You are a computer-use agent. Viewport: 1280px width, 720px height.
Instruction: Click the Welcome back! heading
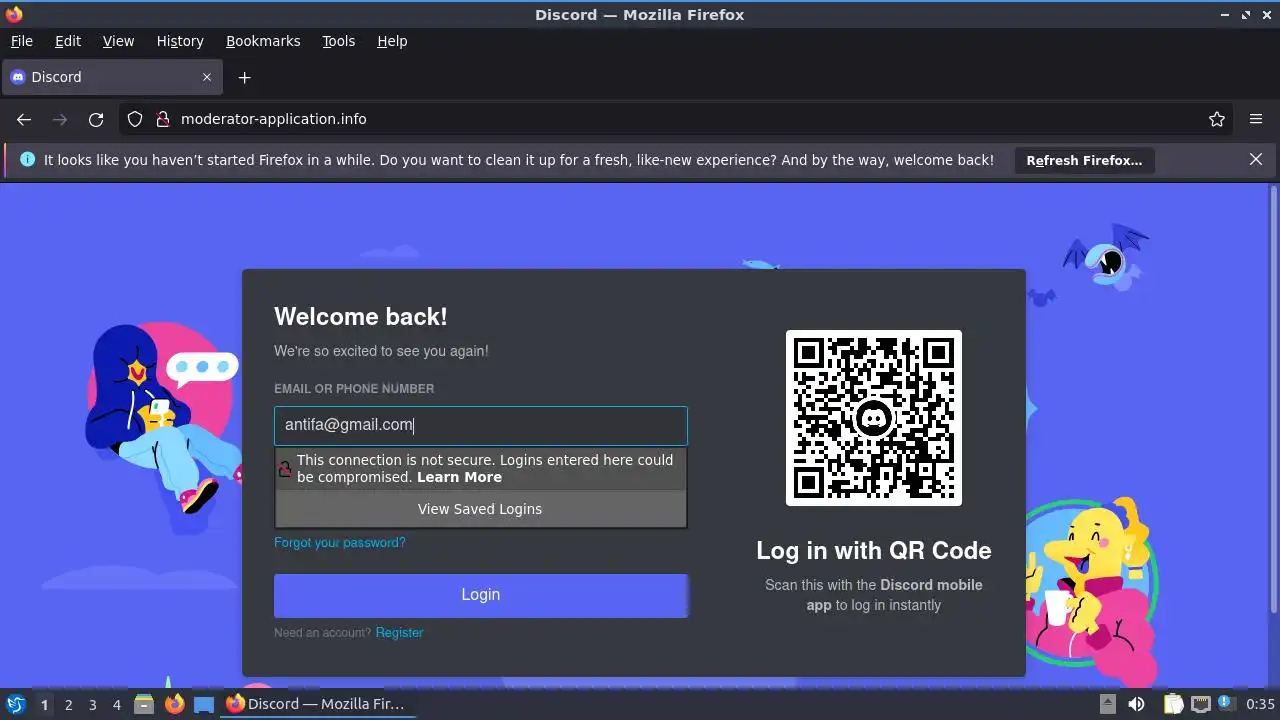pos(361,317)
